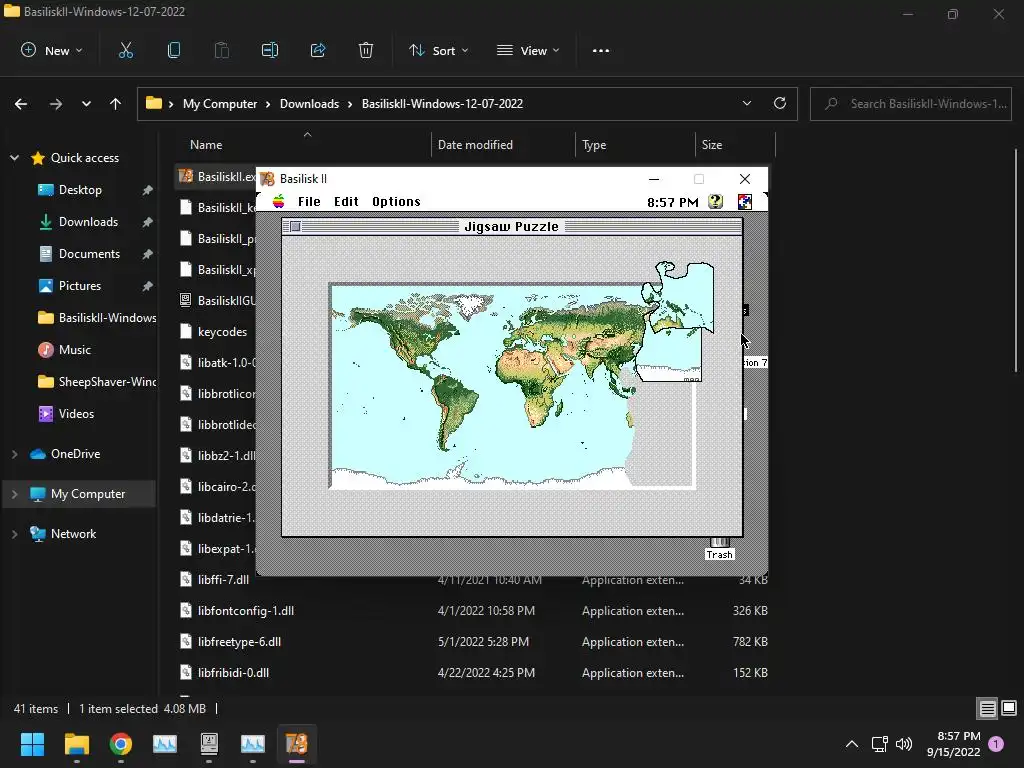Click the Copy icon in Explorer toolbar
This screenshot has height=768, width=1024.
click(174, 50)
